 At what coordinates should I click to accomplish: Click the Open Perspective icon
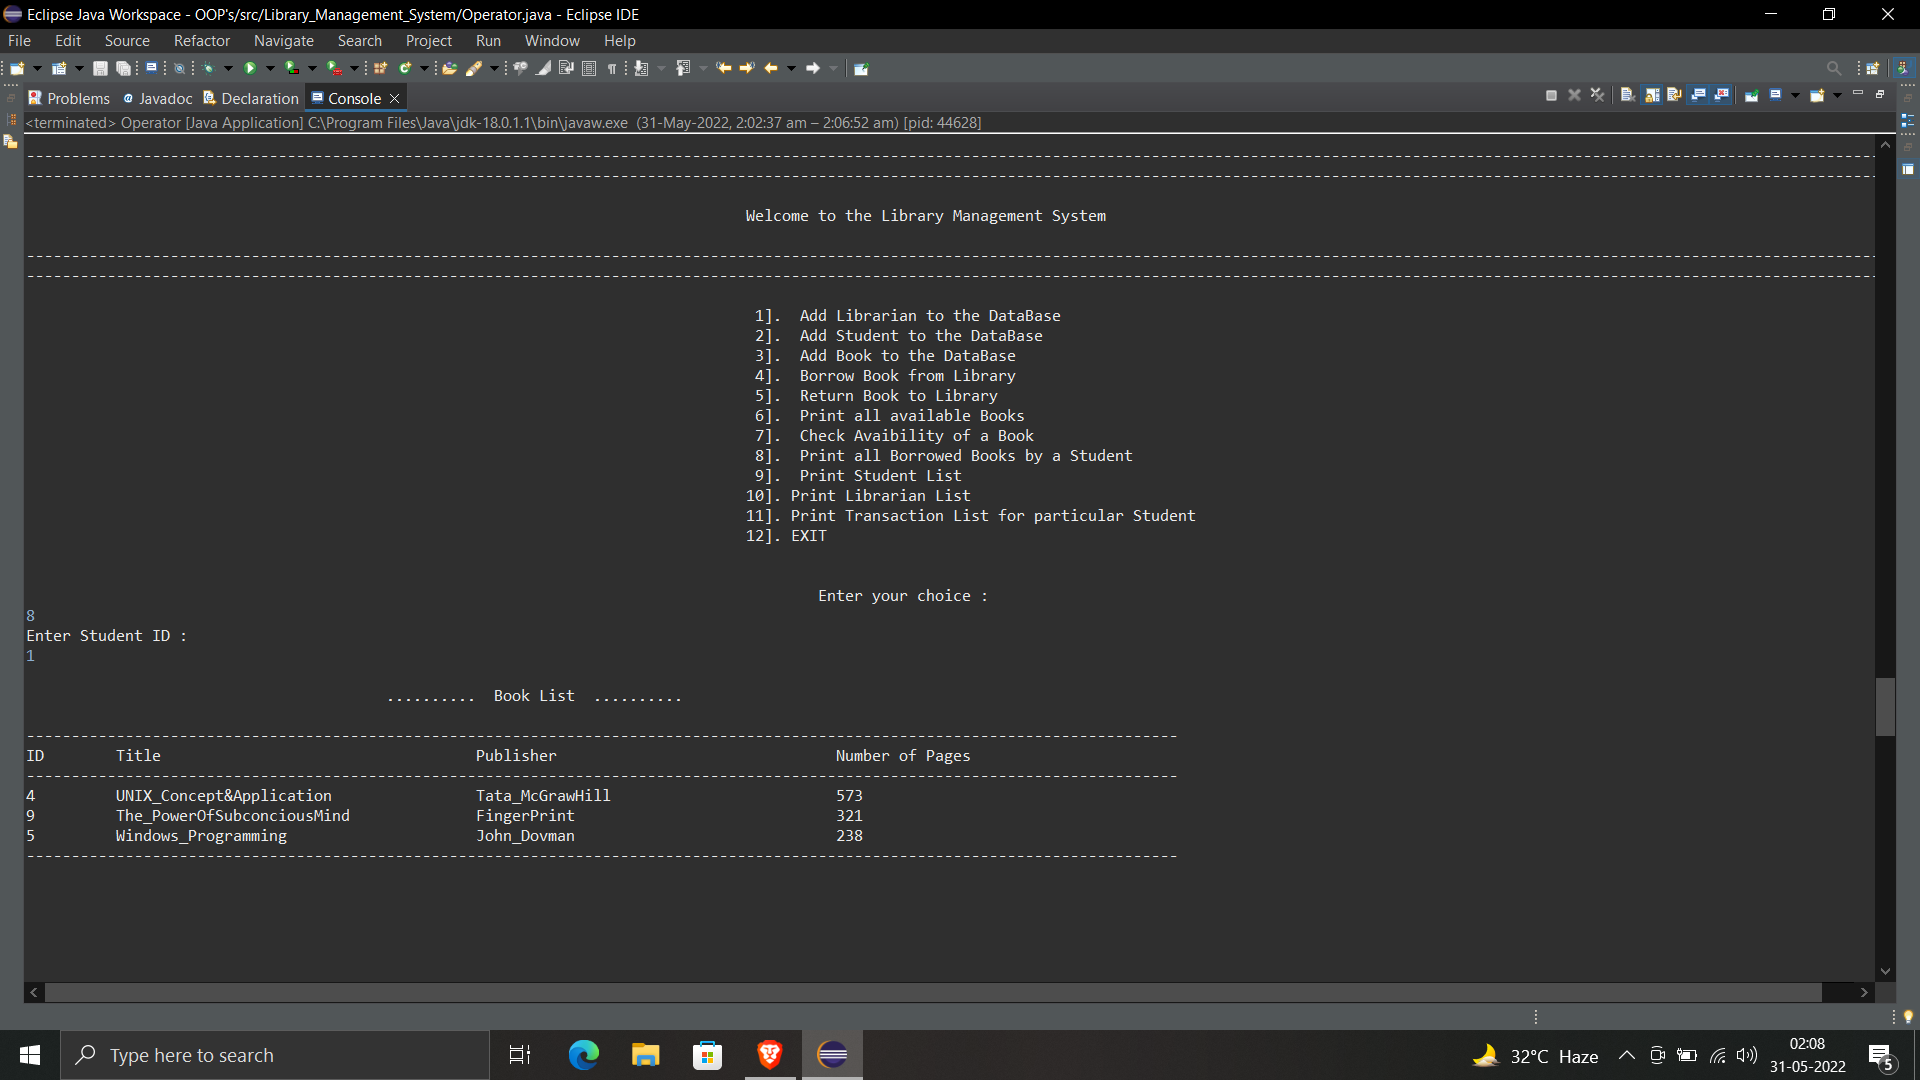[1872, 68]
